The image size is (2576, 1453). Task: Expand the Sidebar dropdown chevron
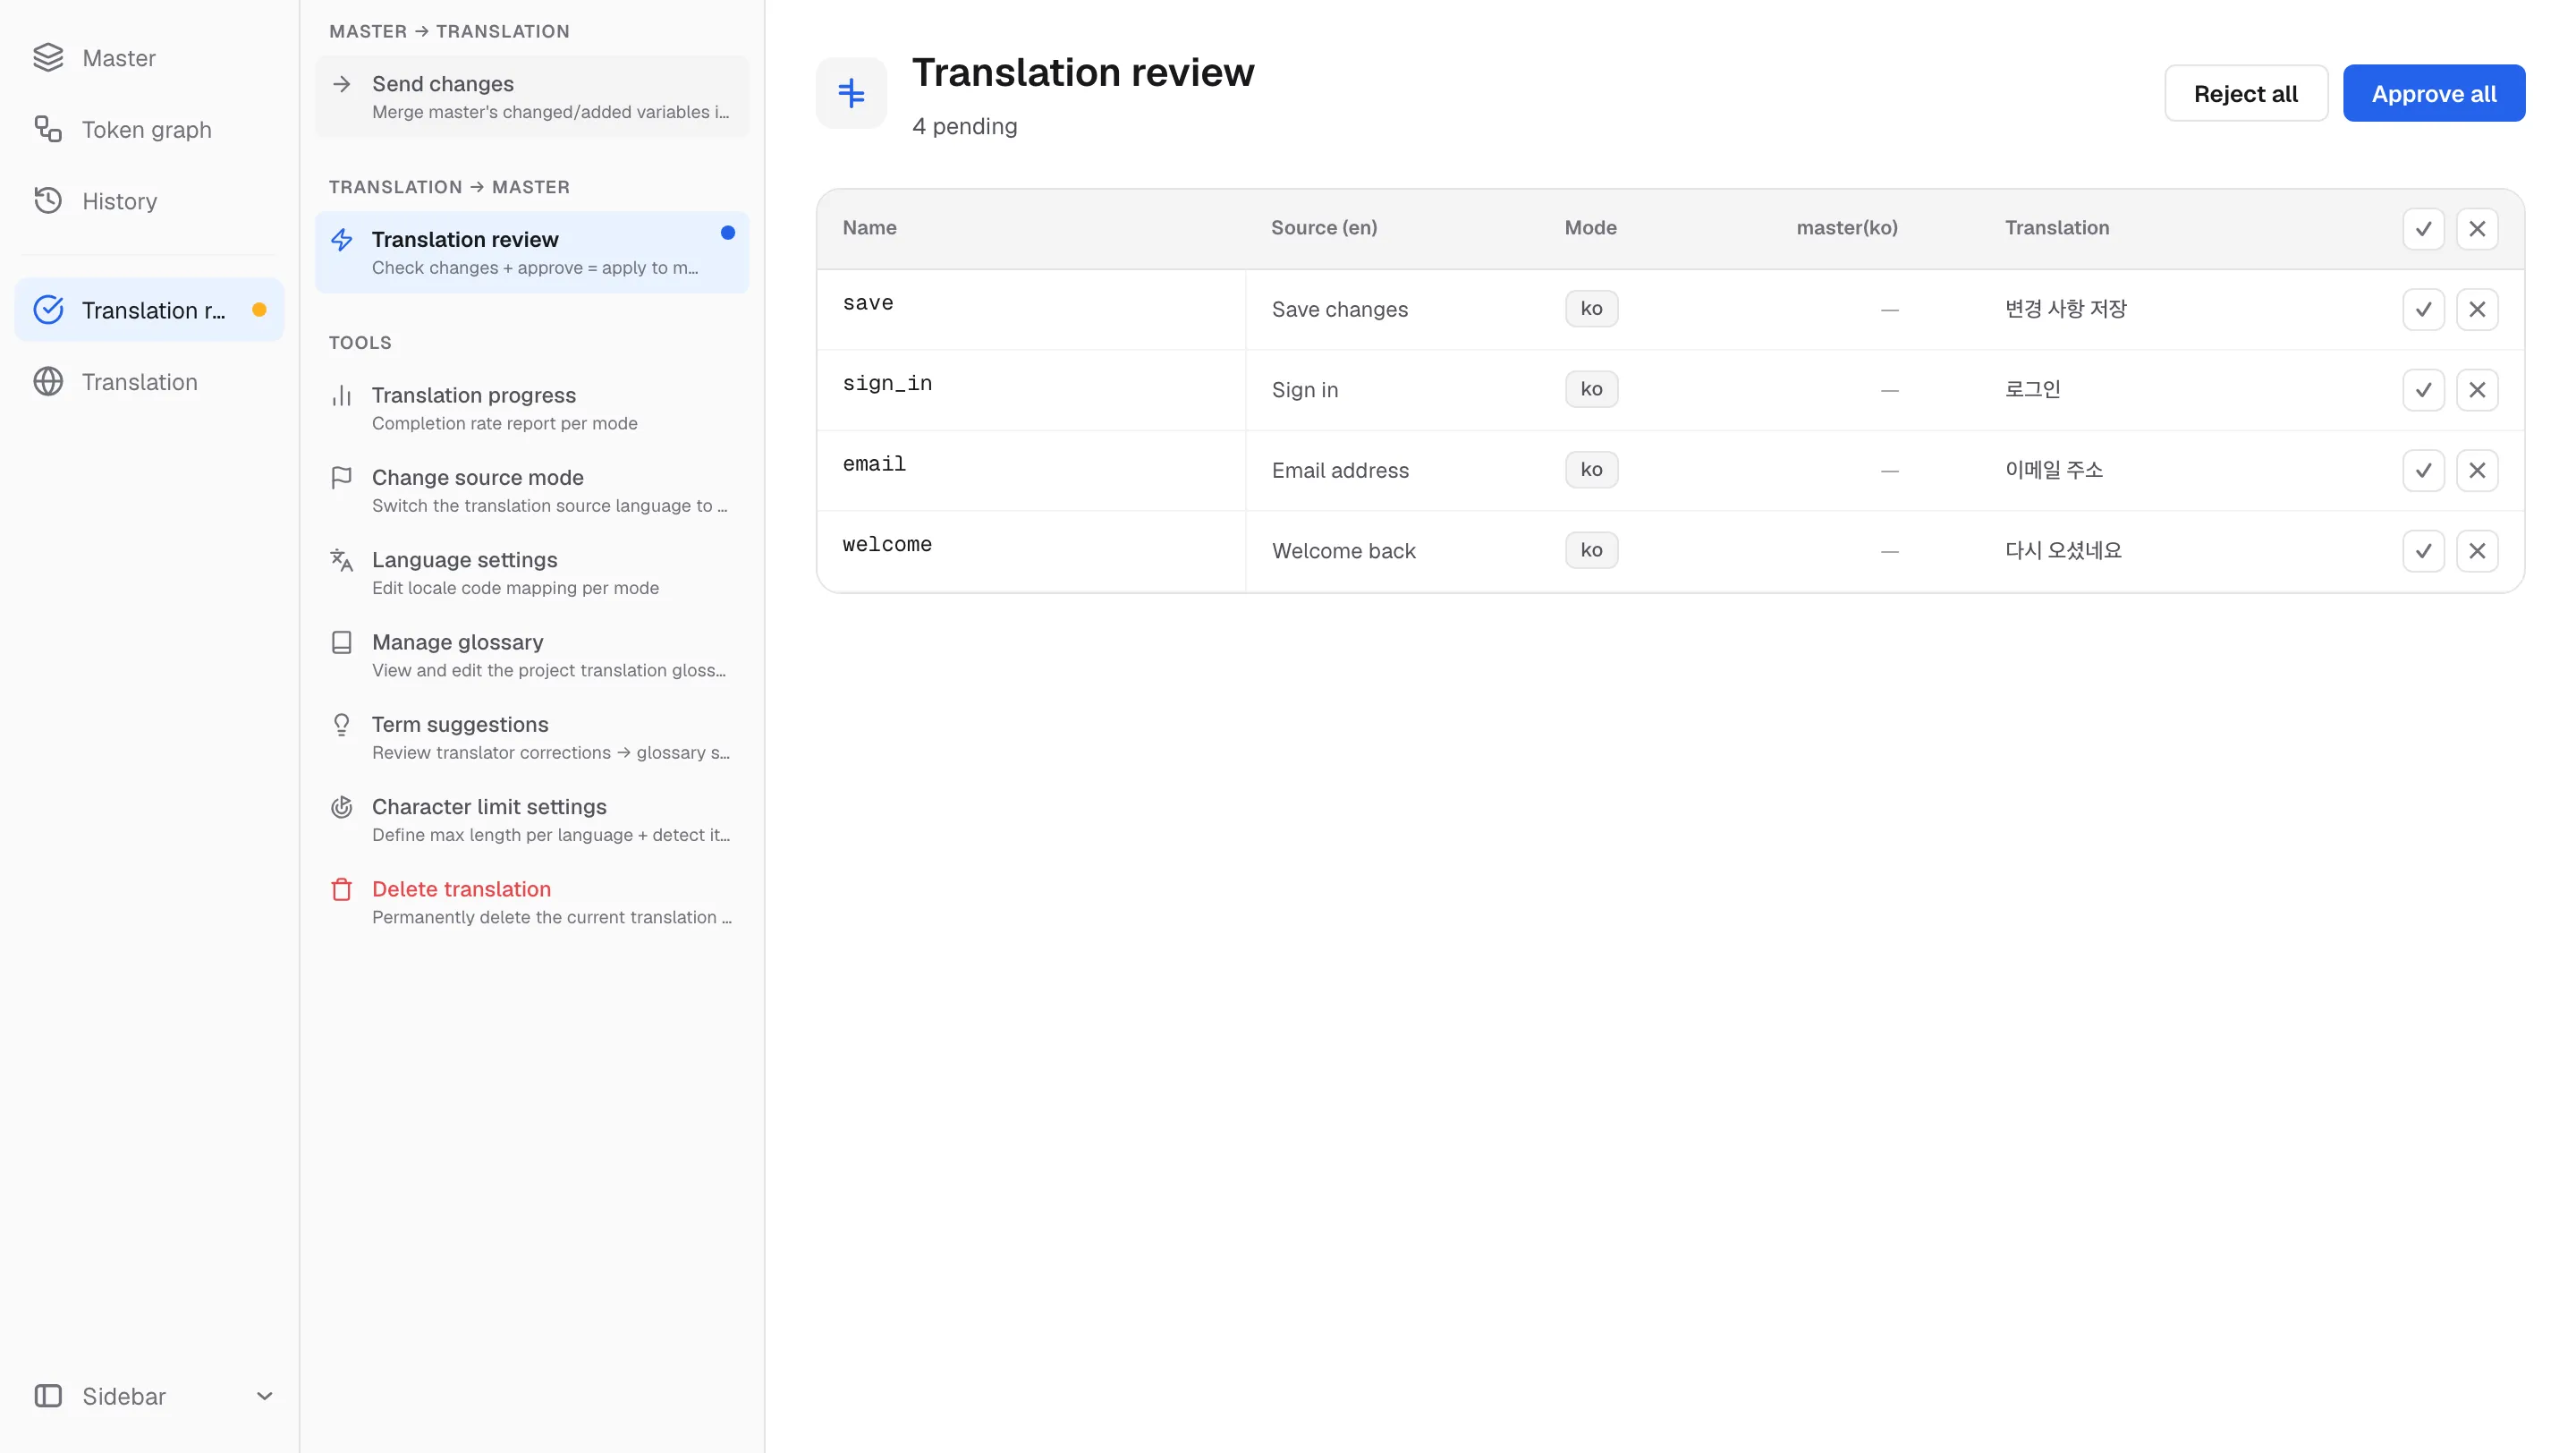(264, 1396)
